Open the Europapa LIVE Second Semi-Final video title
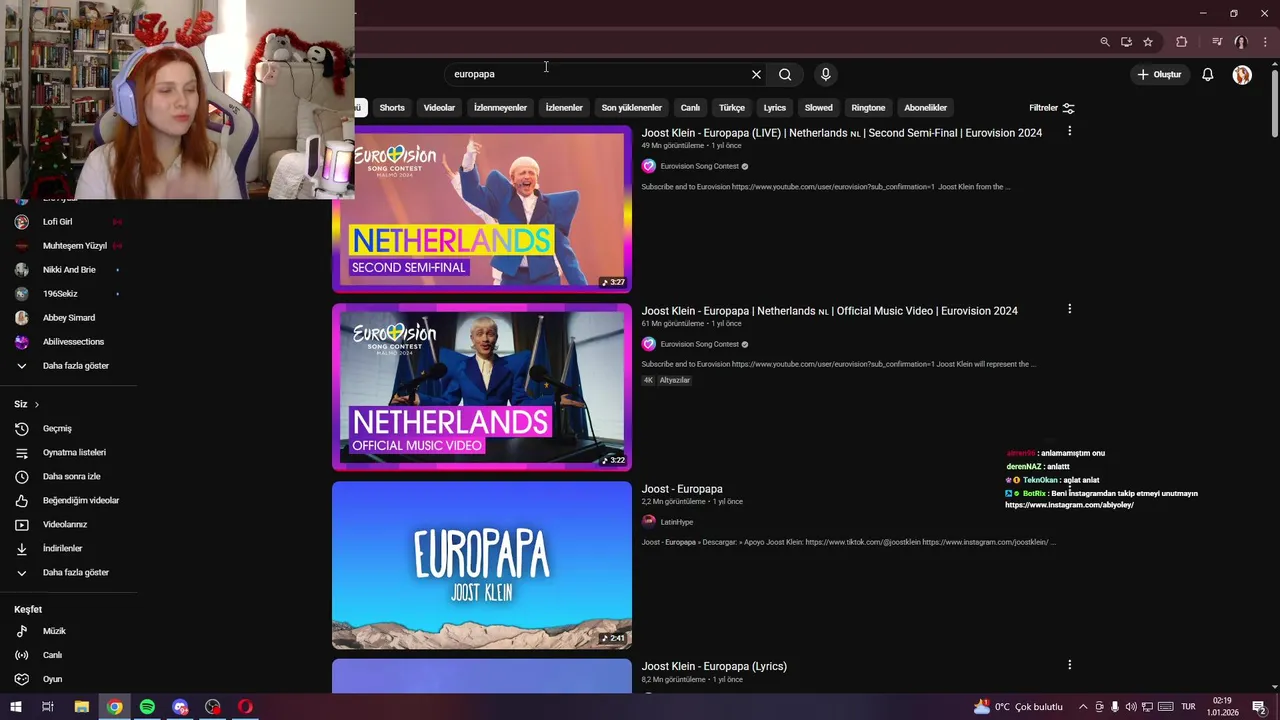The width and height of the screenshot is (1280, 720). click(841, 133)
